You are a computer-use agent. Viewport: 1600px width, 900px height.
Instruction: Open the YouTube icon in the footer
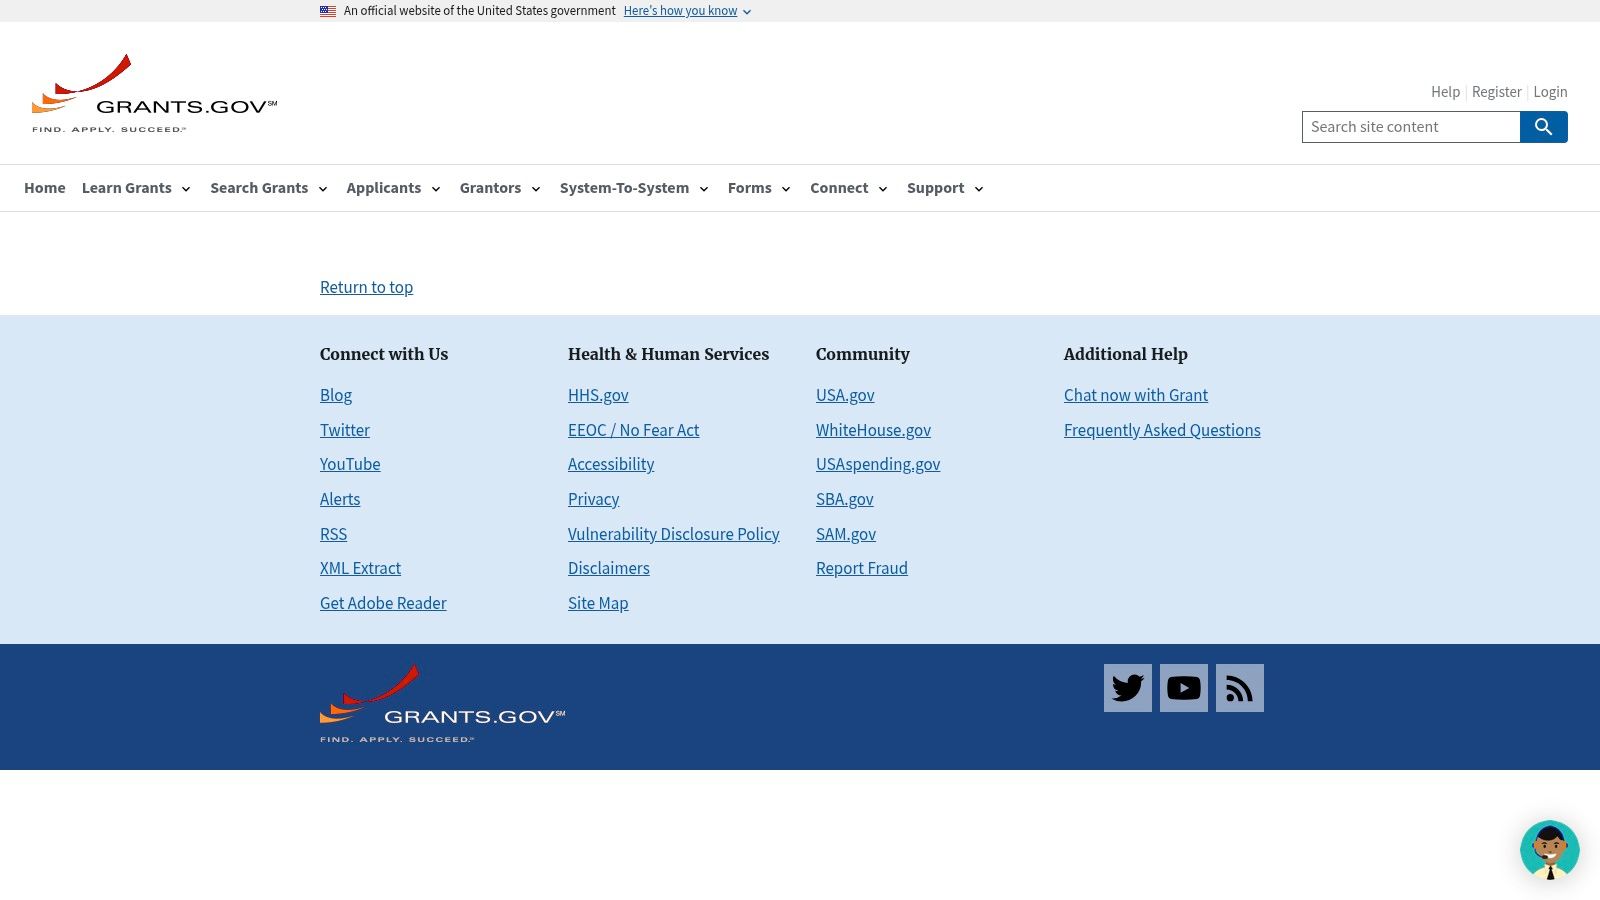1184,688
